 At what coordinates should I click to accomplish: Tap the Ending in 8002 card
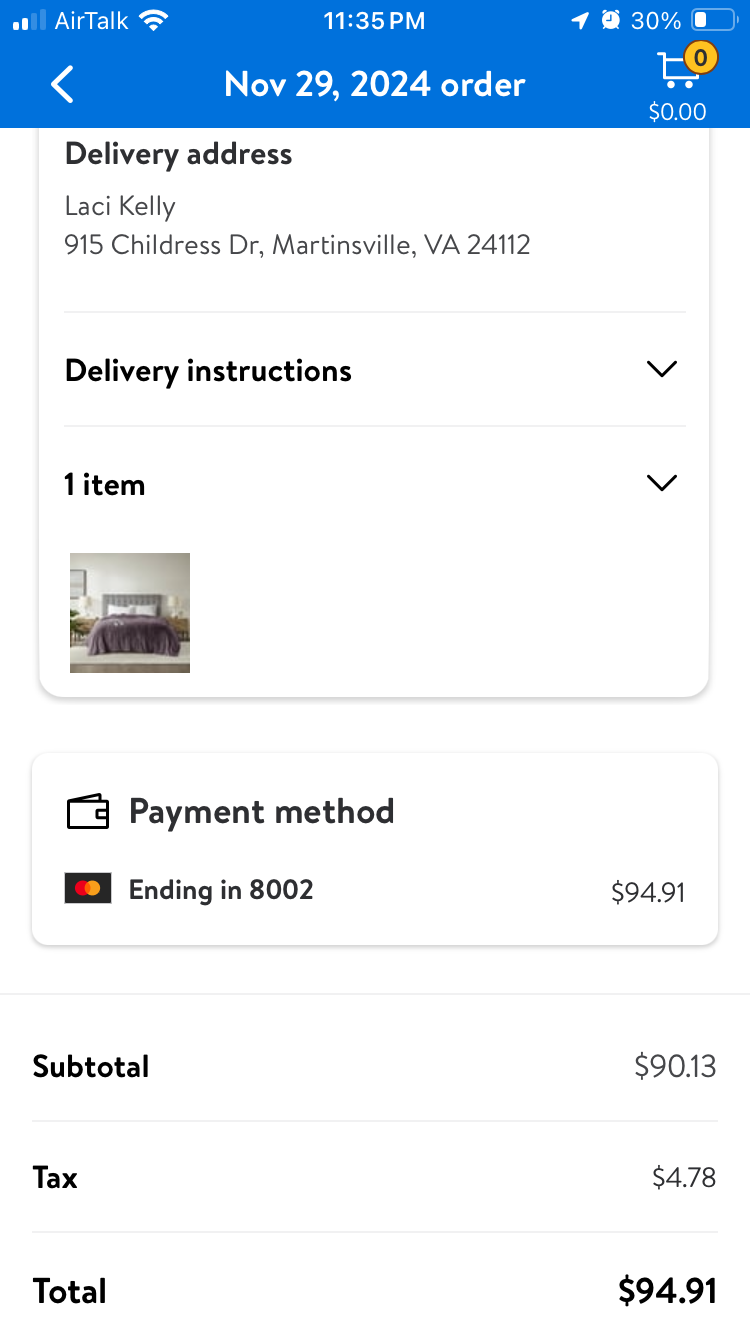221,890
